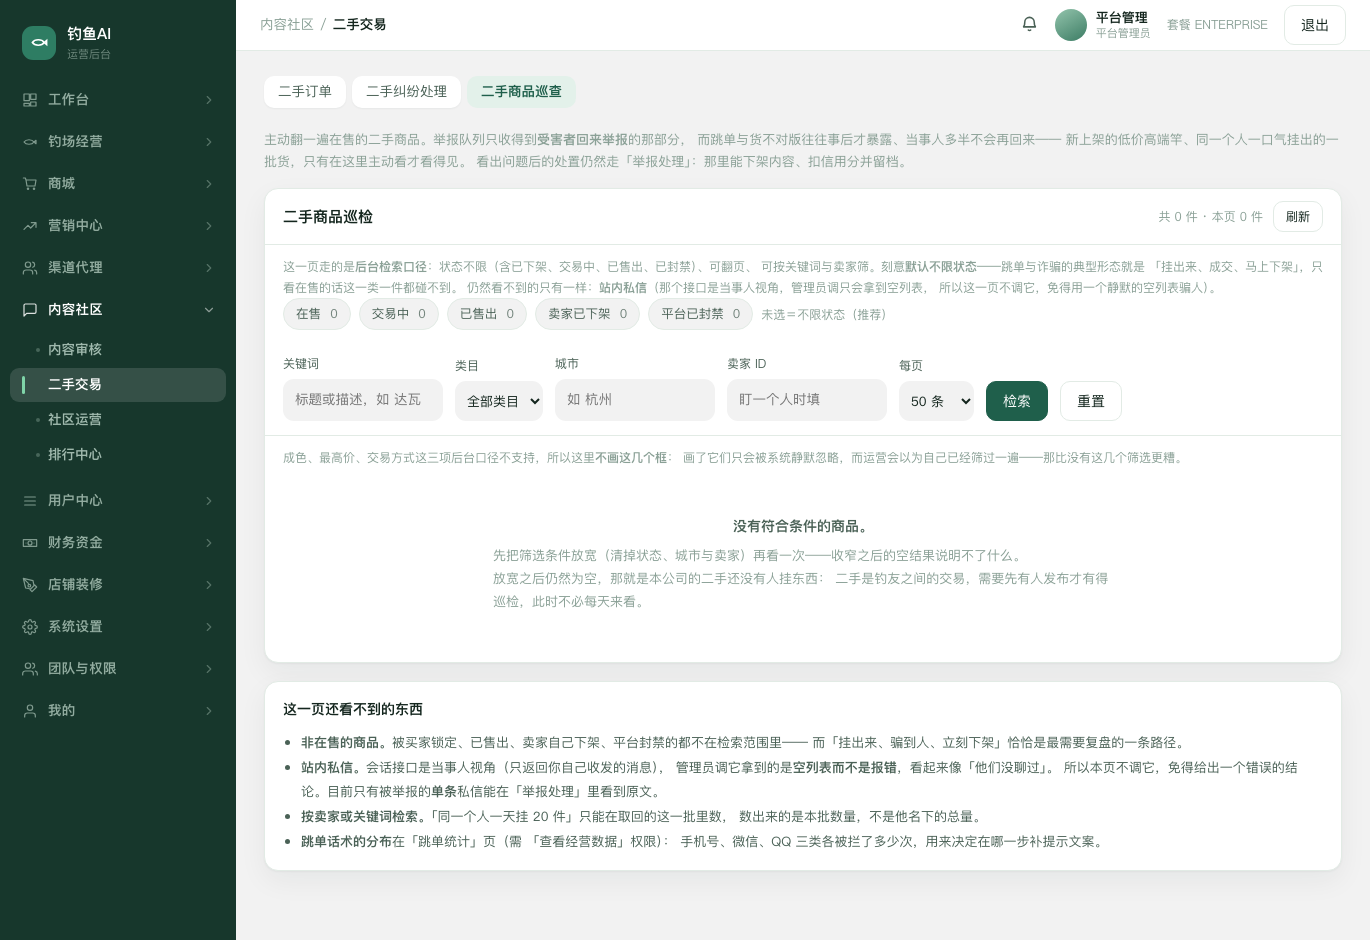The height and width of the screenshot is (940, 1370).
Task: Click the 钓场经营 fish icon
Action: 30,142
